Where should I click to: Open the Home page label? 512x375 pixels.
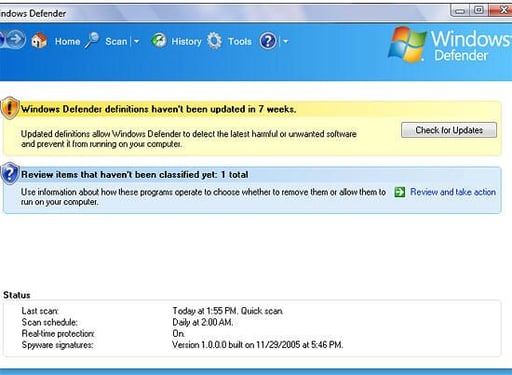pos(68,41)
